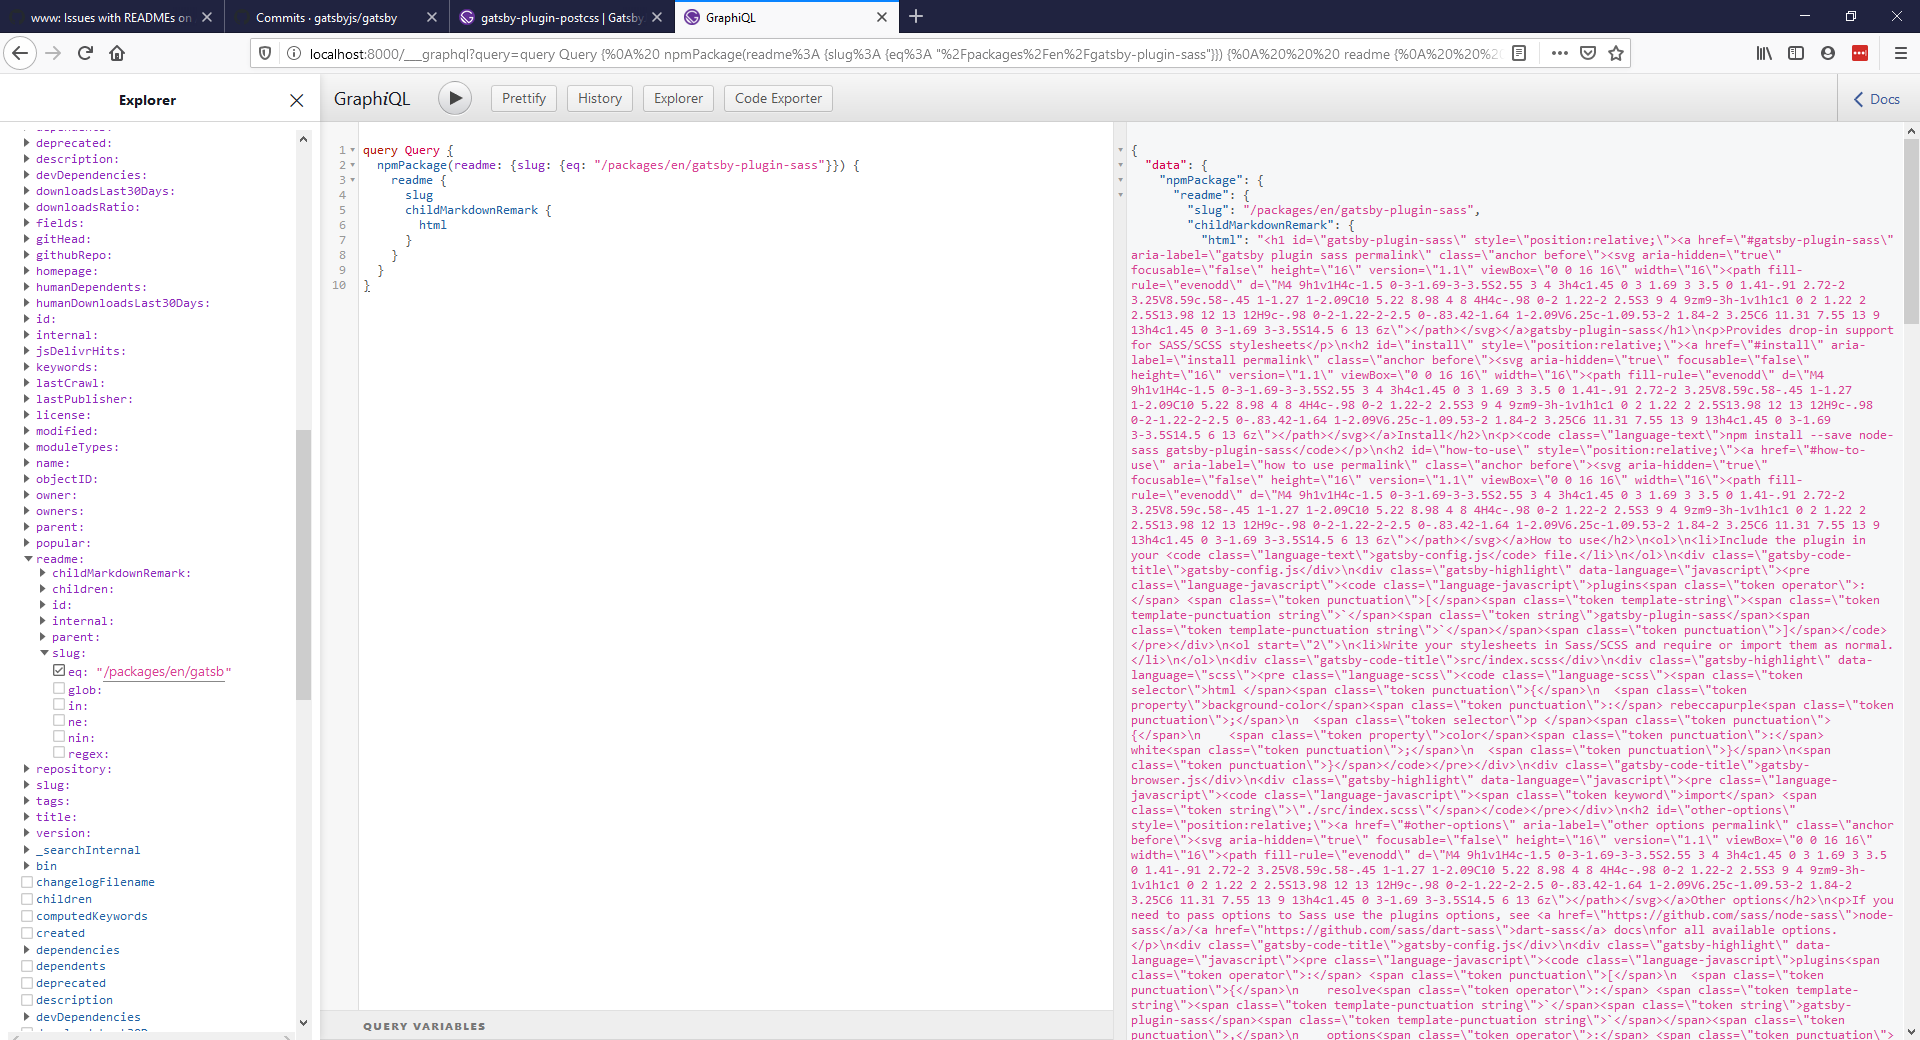Image resolution: width=1920 pixels, height=1040 pixels.
Task: Open the Code Exporter
Action: (x=778, y=98)
